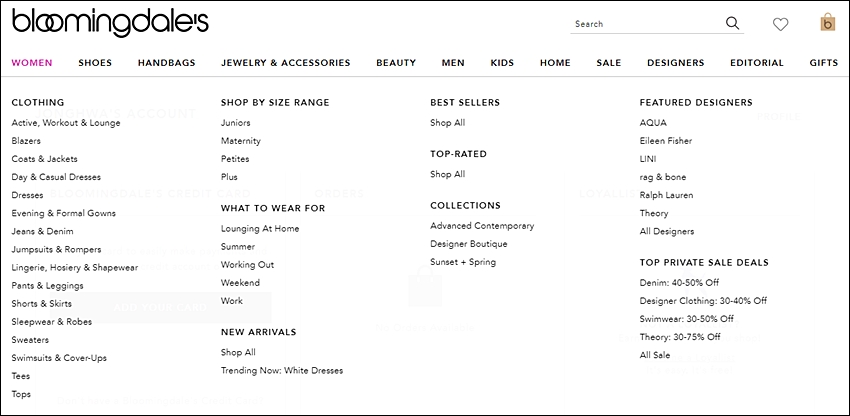Go to Weekend outfits
Image resolution: width=850 pixels, height=416 pixels.
click(240, 283)
